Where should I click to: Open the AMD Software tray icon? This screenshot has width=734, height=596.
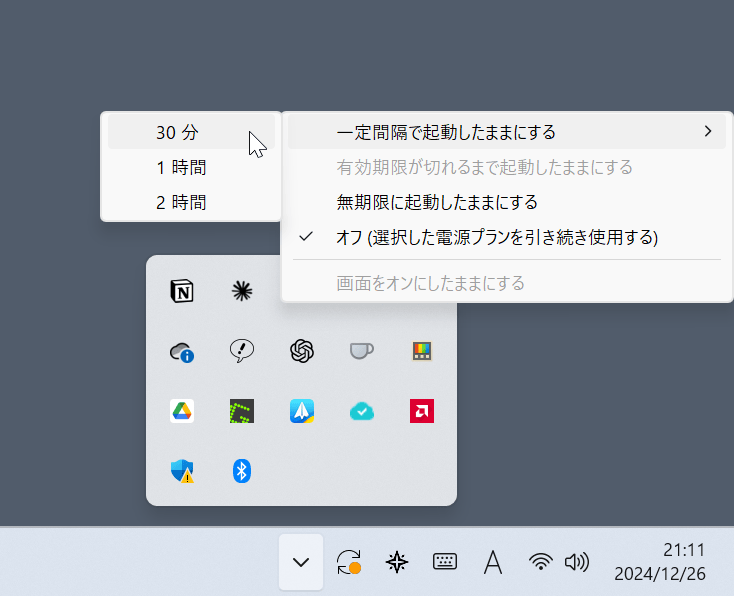click(x=421, y=411)
